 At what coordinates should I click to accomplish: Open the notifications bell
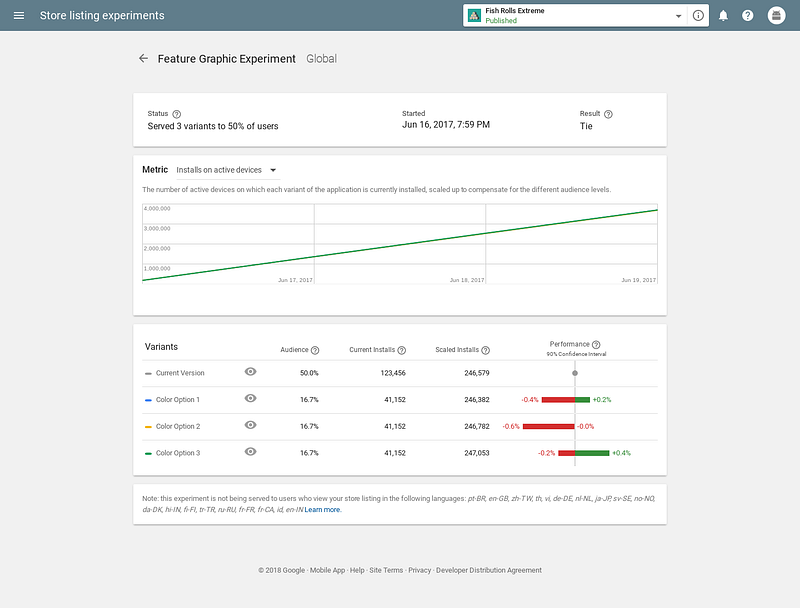[x=723, y=15]
